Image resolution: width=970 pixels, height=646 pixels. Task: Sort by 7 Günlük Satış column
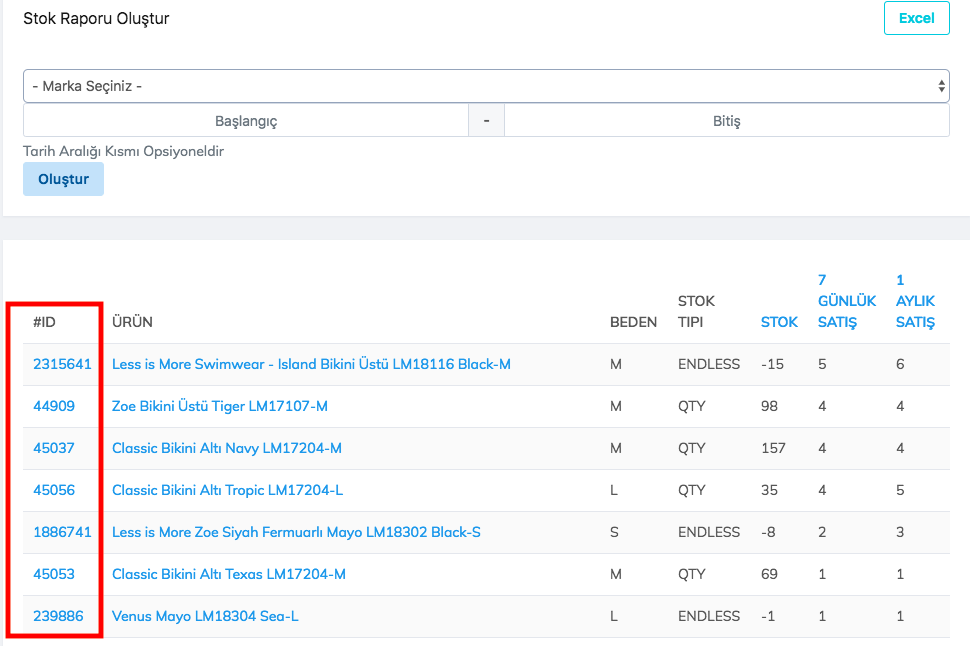click(846, 301)
